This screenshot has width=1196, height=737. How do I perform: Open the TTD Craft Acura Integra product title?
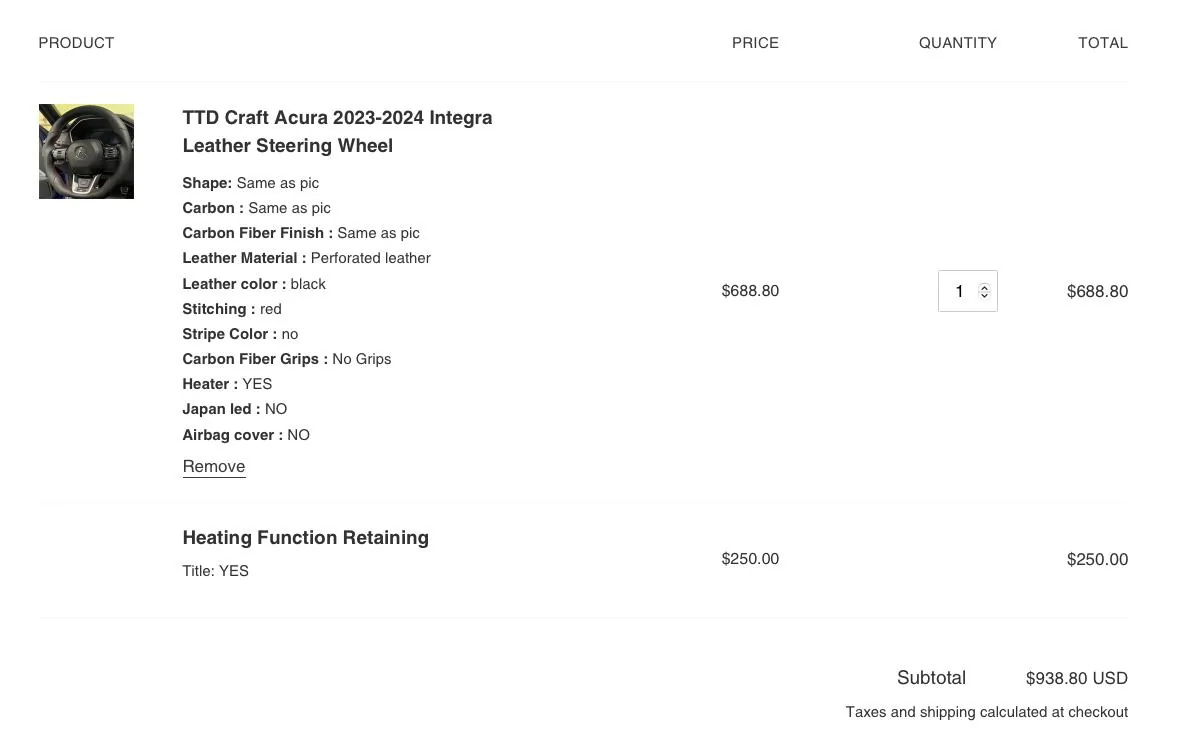[337, 131]
